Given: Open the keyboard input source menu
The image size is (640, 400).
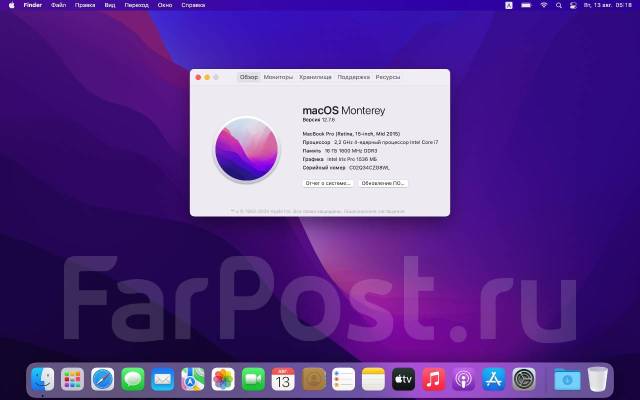Looking at the screenshot, I should click(x=509, y=5).
